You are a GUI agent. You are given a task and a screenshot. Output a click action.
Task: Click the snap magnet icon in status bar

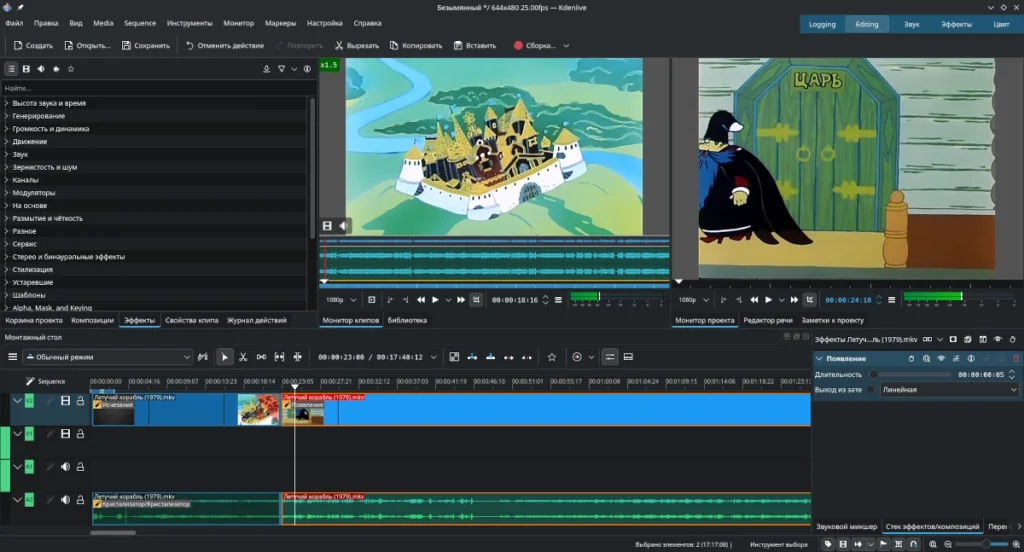tap(914, 544)
